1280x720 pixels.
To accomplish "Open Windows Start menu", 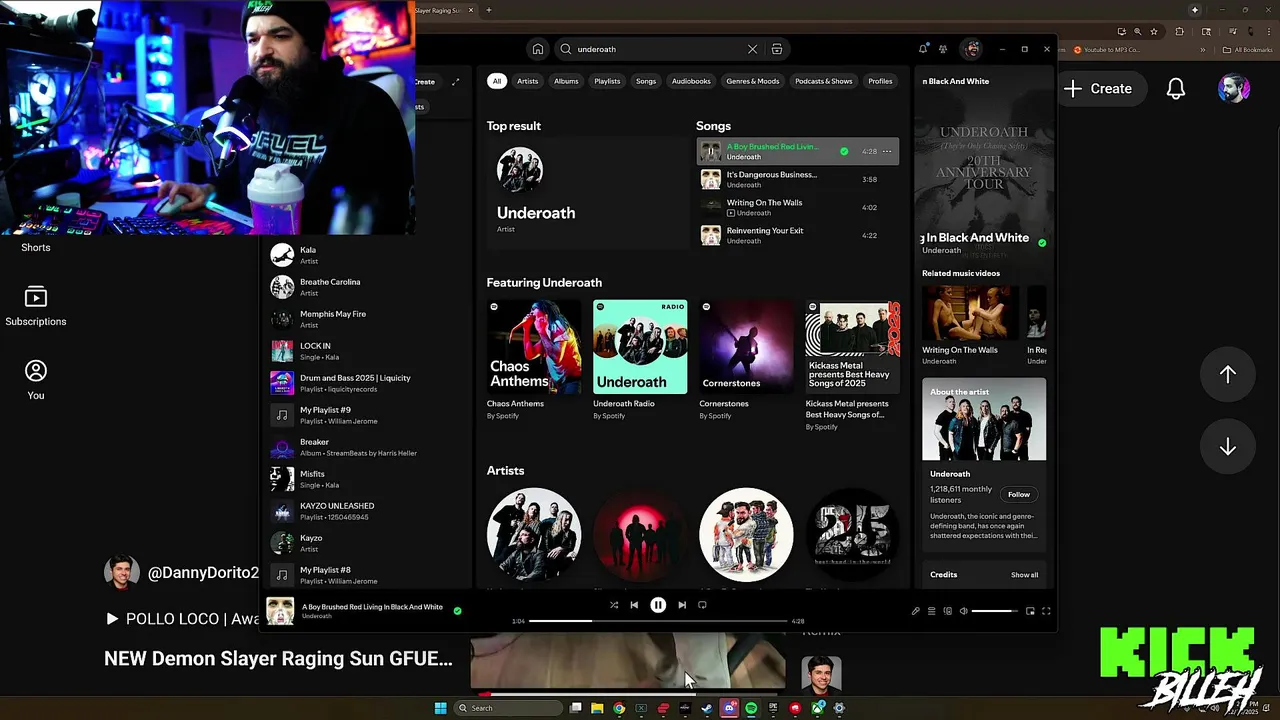I will coord(440,708).
